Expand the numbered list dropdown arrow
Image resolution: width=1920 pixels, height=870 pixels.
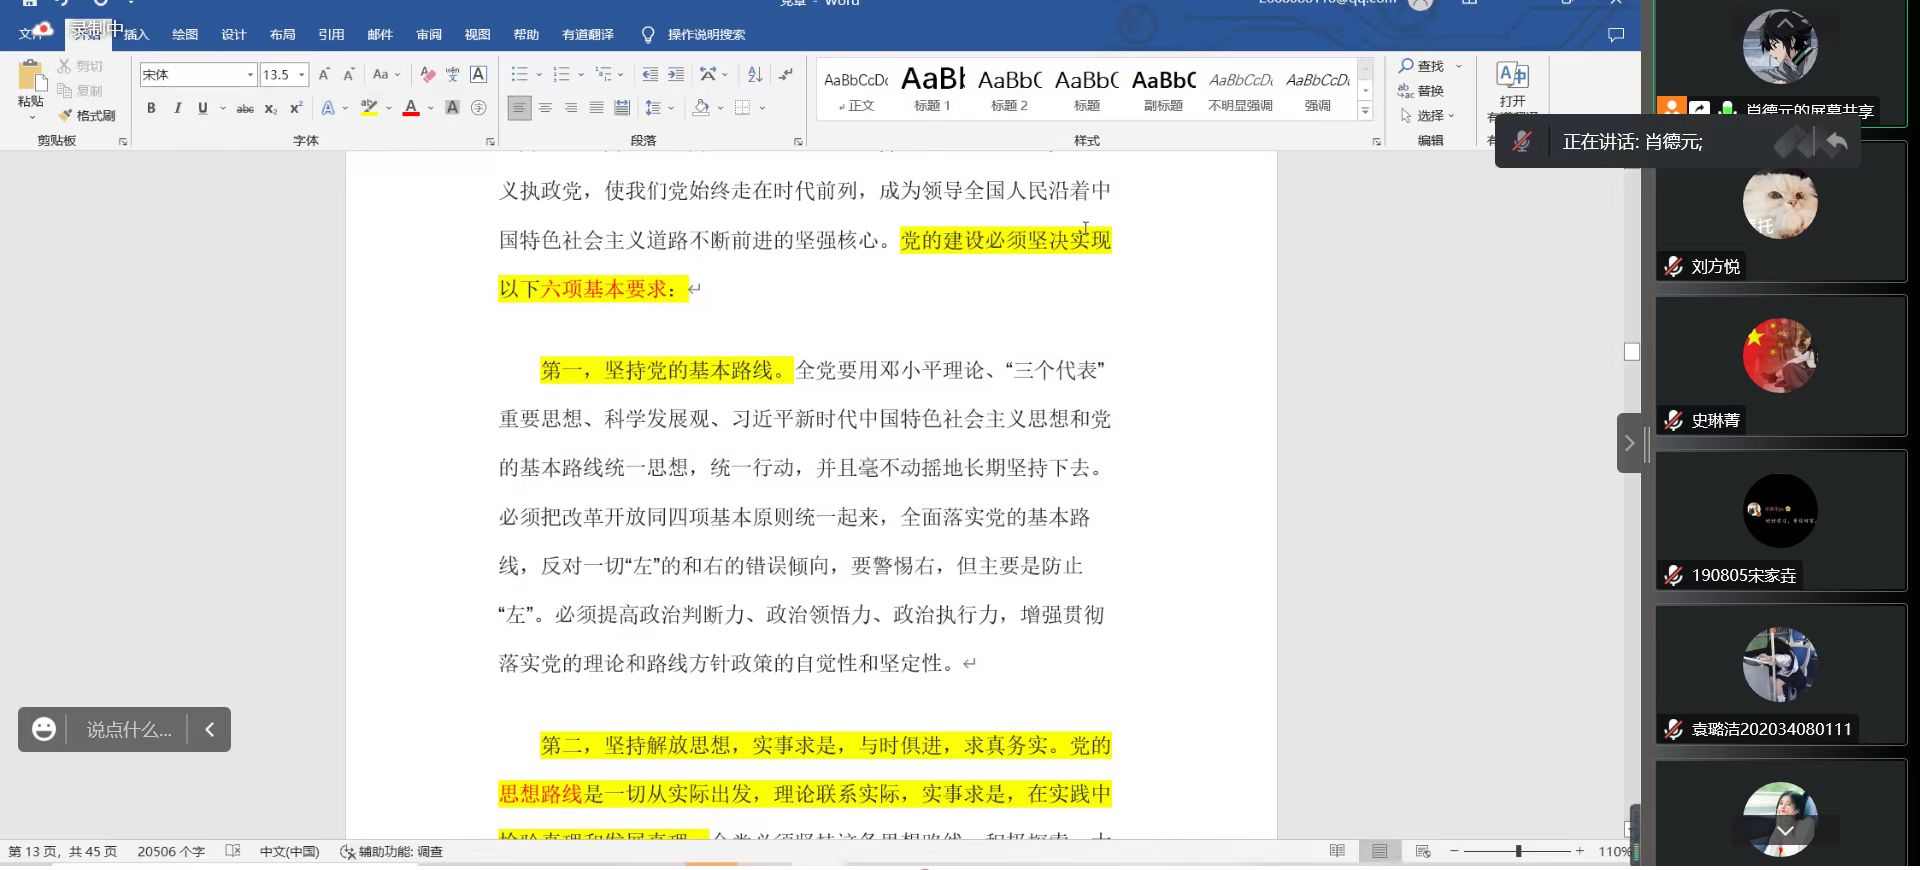point(581,74)
